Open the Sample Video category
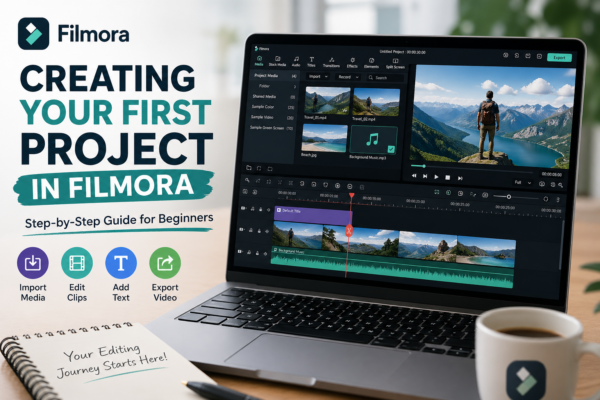Viewport: 600px width, 400px height. click(272, 117)
